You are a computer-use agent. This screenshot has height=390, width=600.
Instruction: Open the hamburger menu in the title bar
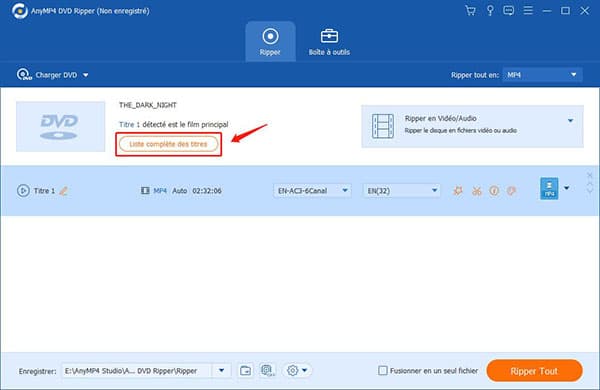tap(528, 11)
